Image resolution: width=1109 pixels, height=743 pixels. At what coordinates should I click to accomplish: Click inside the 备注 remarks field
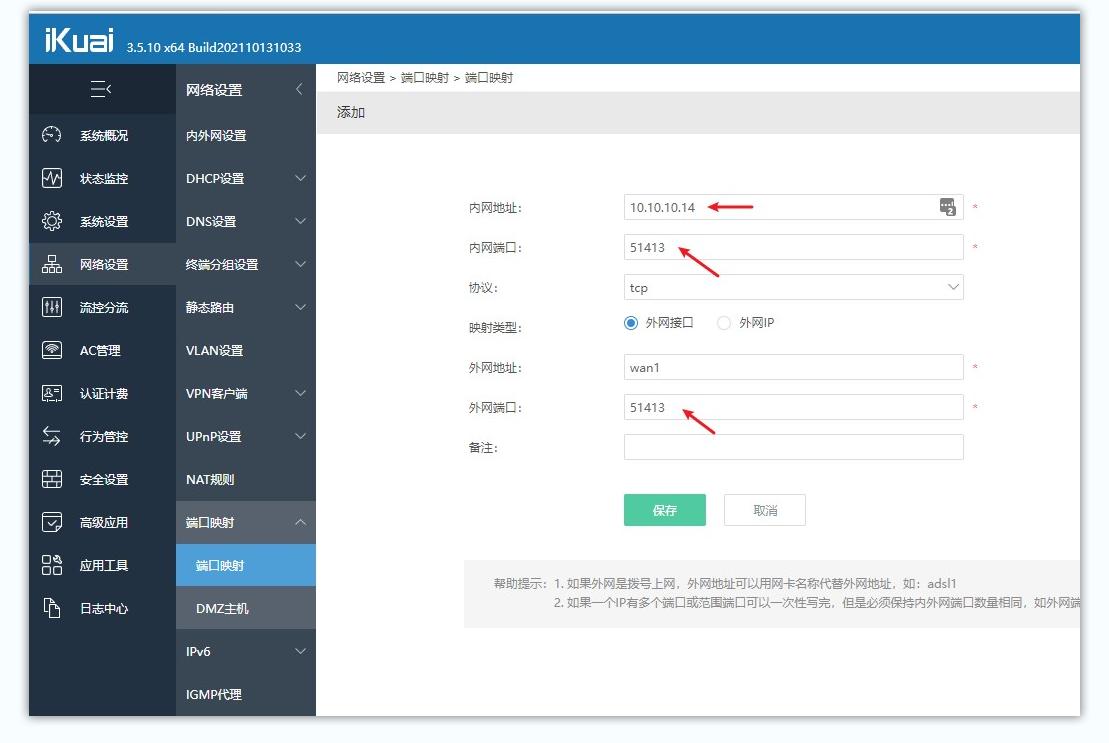tap(793, 447)
